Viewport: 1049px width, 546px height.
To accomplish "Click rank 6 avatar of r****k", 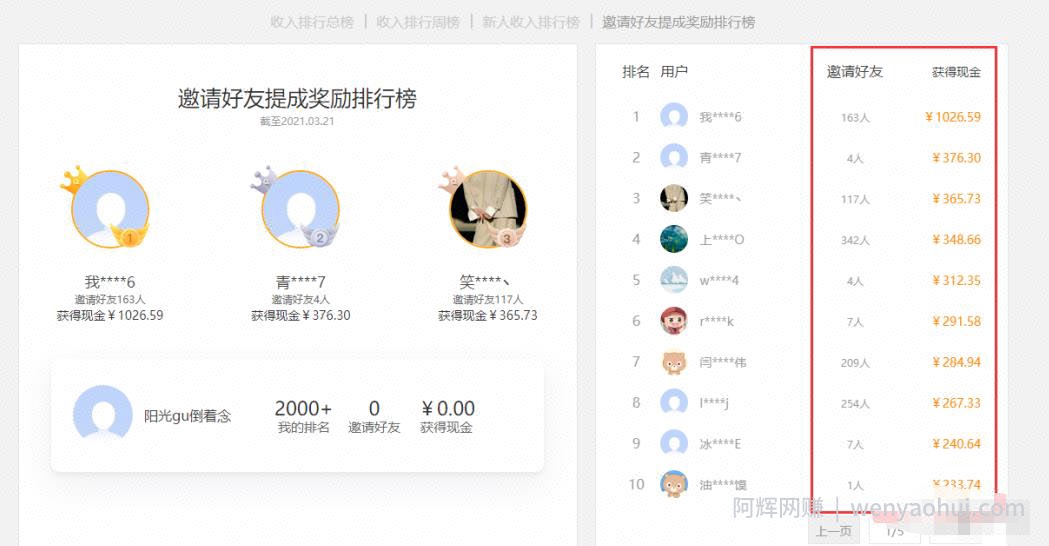I will (674, 321).
